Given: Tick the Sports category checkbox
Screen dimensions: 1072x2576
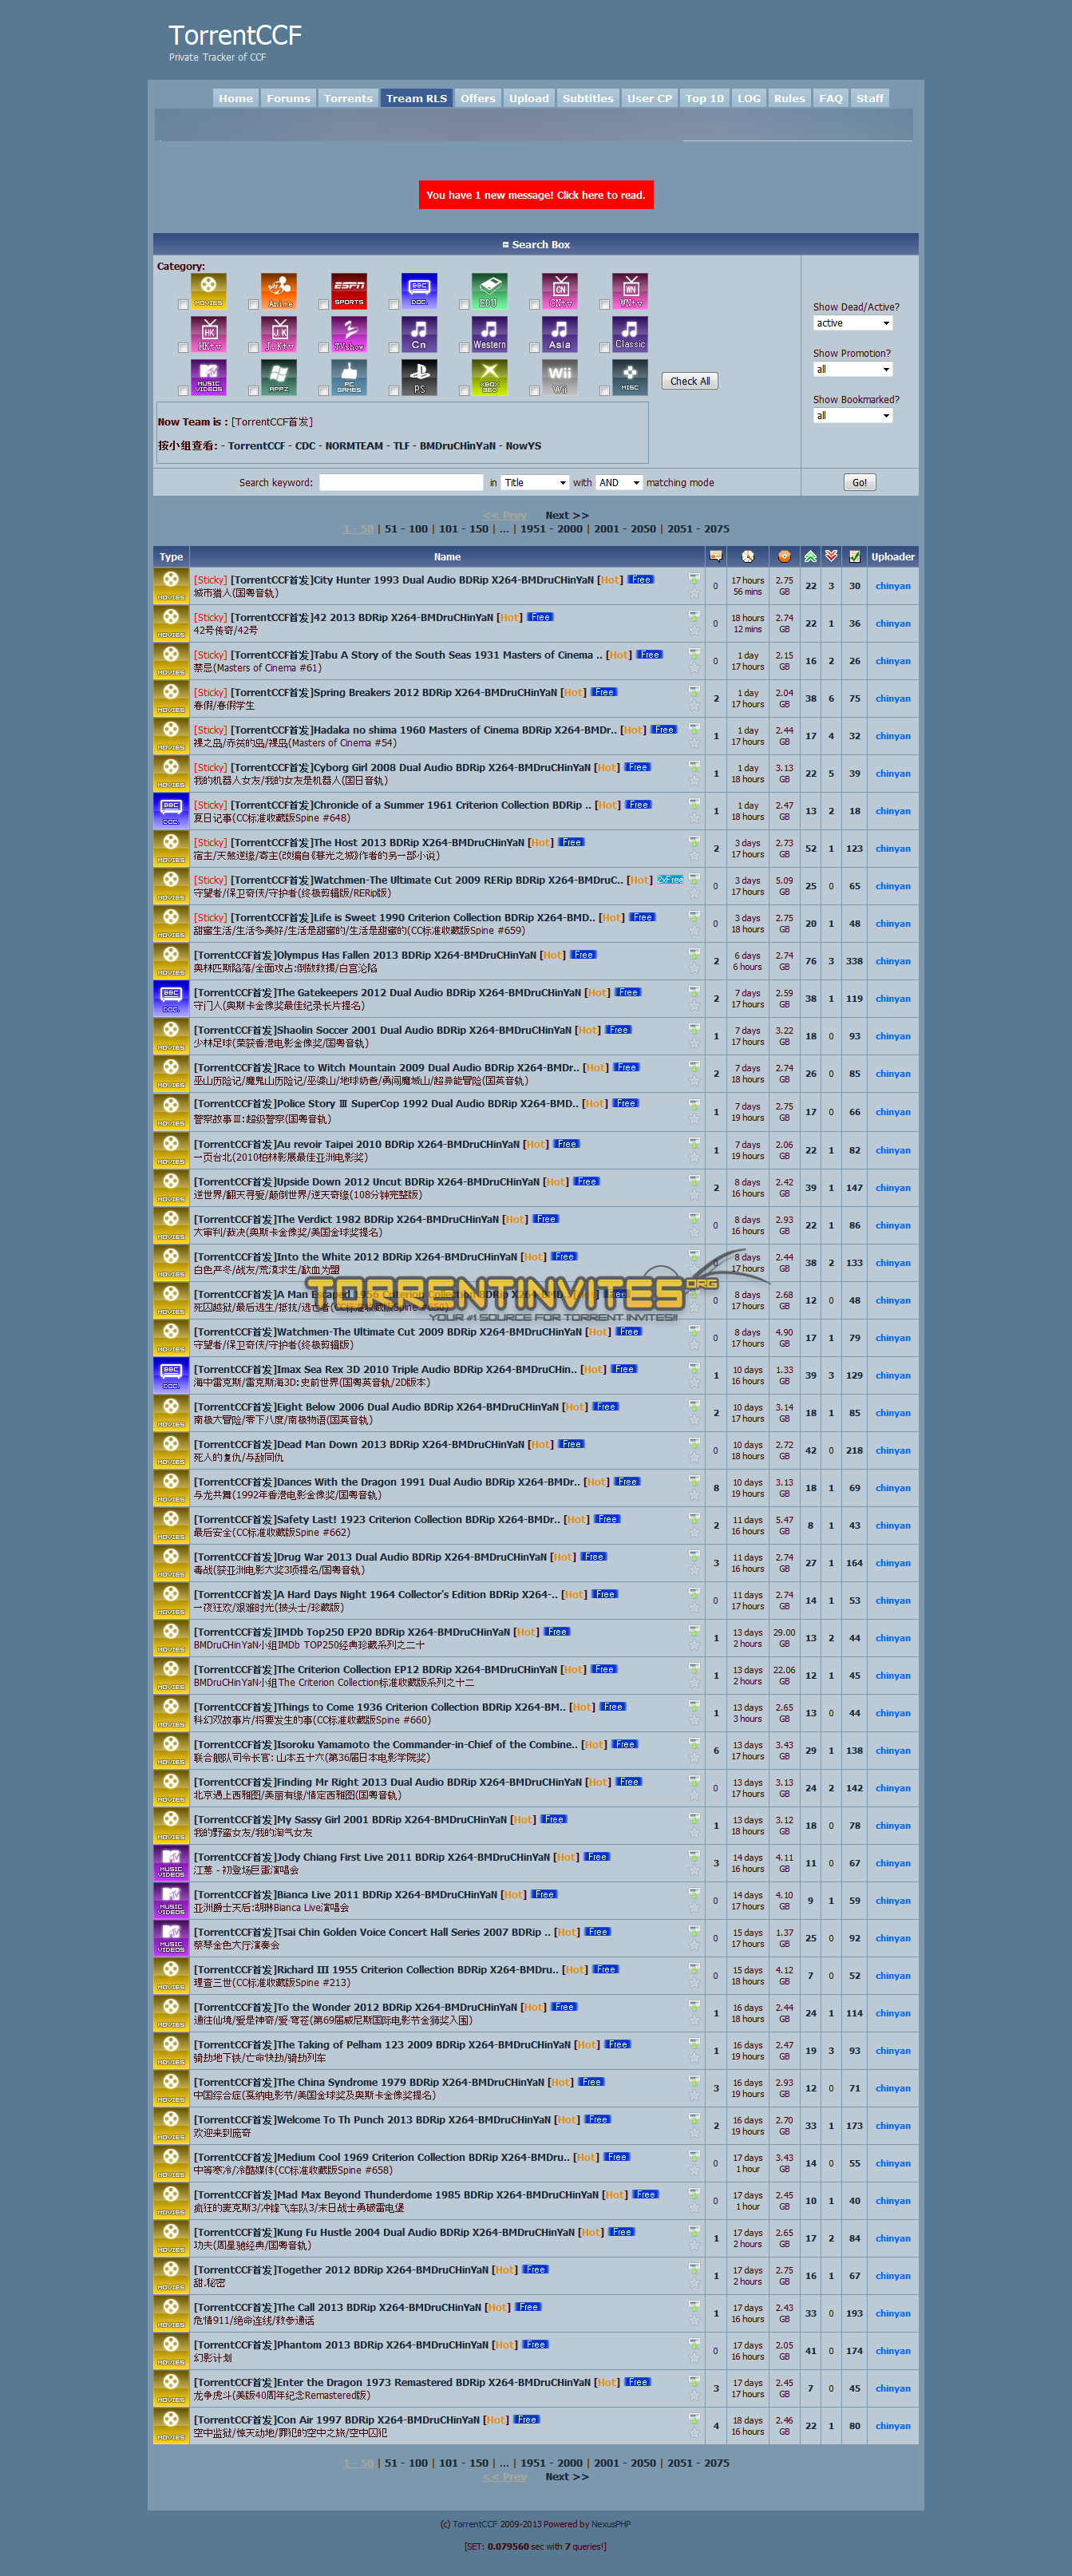Looking at the screenshot, I should click(323, 304).
